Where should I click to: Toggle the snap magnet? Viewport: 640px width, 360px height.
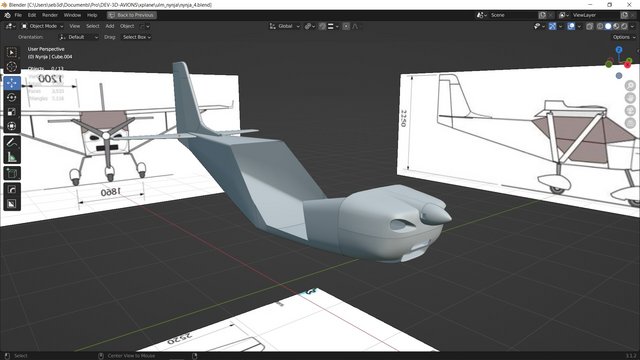click(322, 26)
